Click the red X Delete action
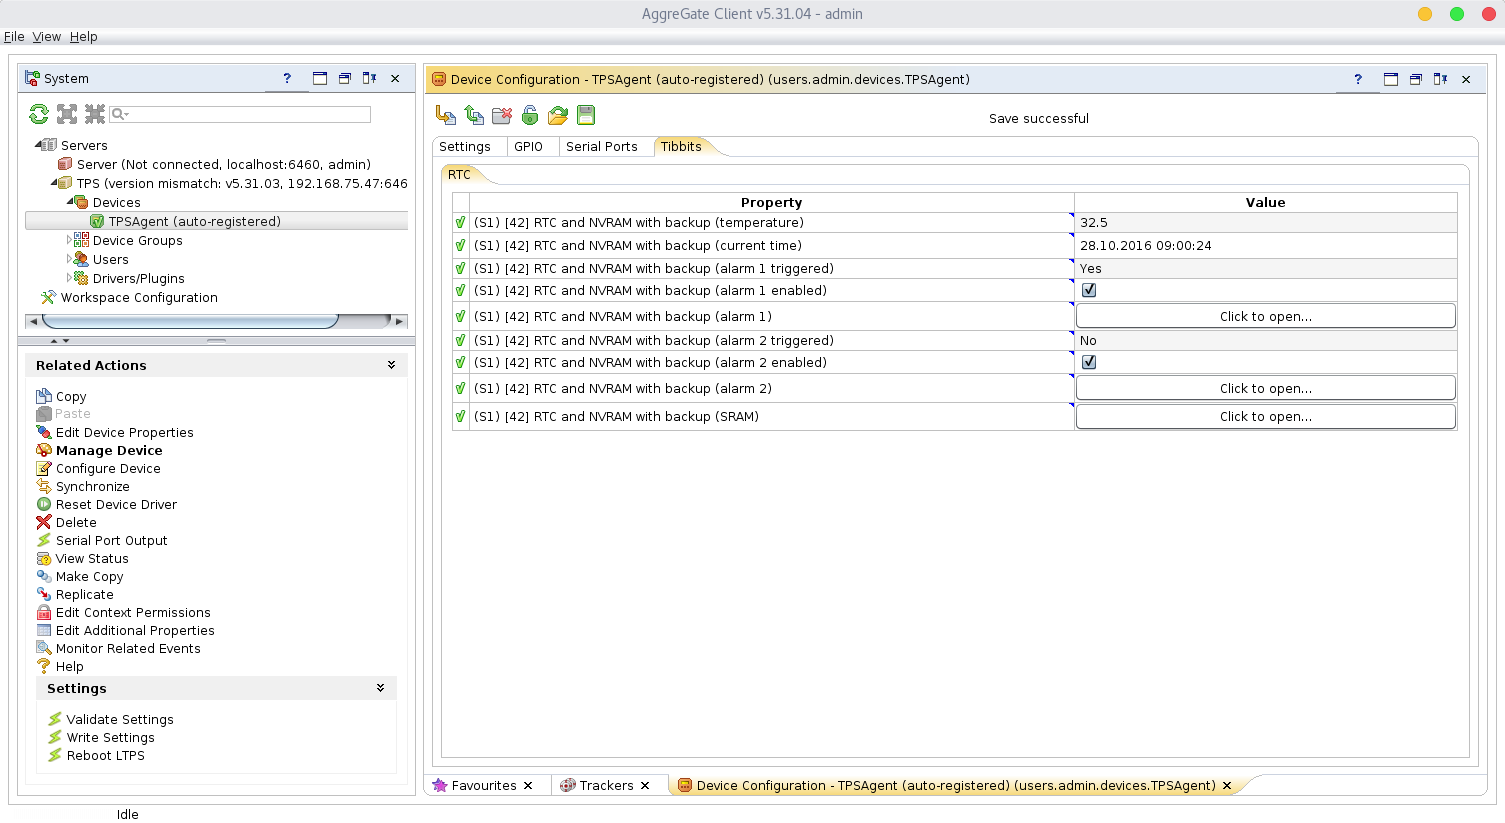Image resolution: width=1505 pixels, height=823 pixels. point(66,522)
